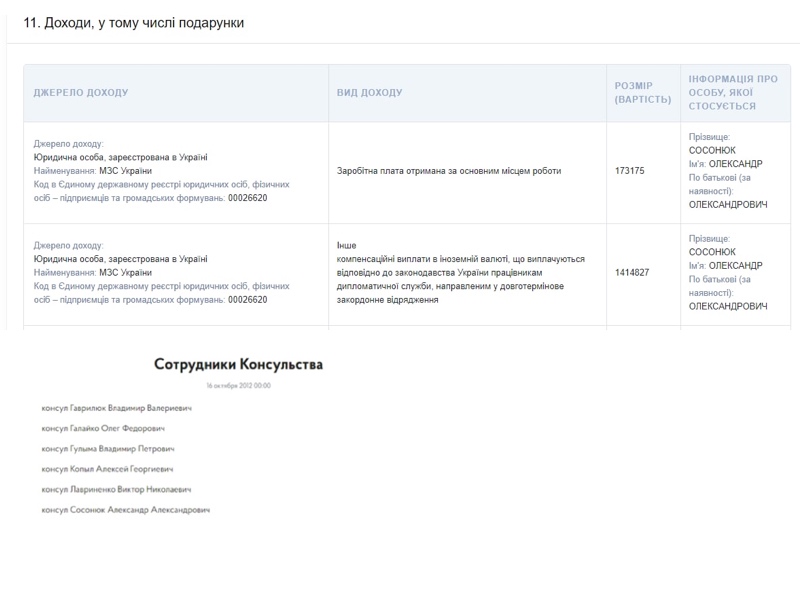
Task: Click consul Лавриненко Виктор Николаевич entry
Action: pyautogui.click(x=116, y=489)
